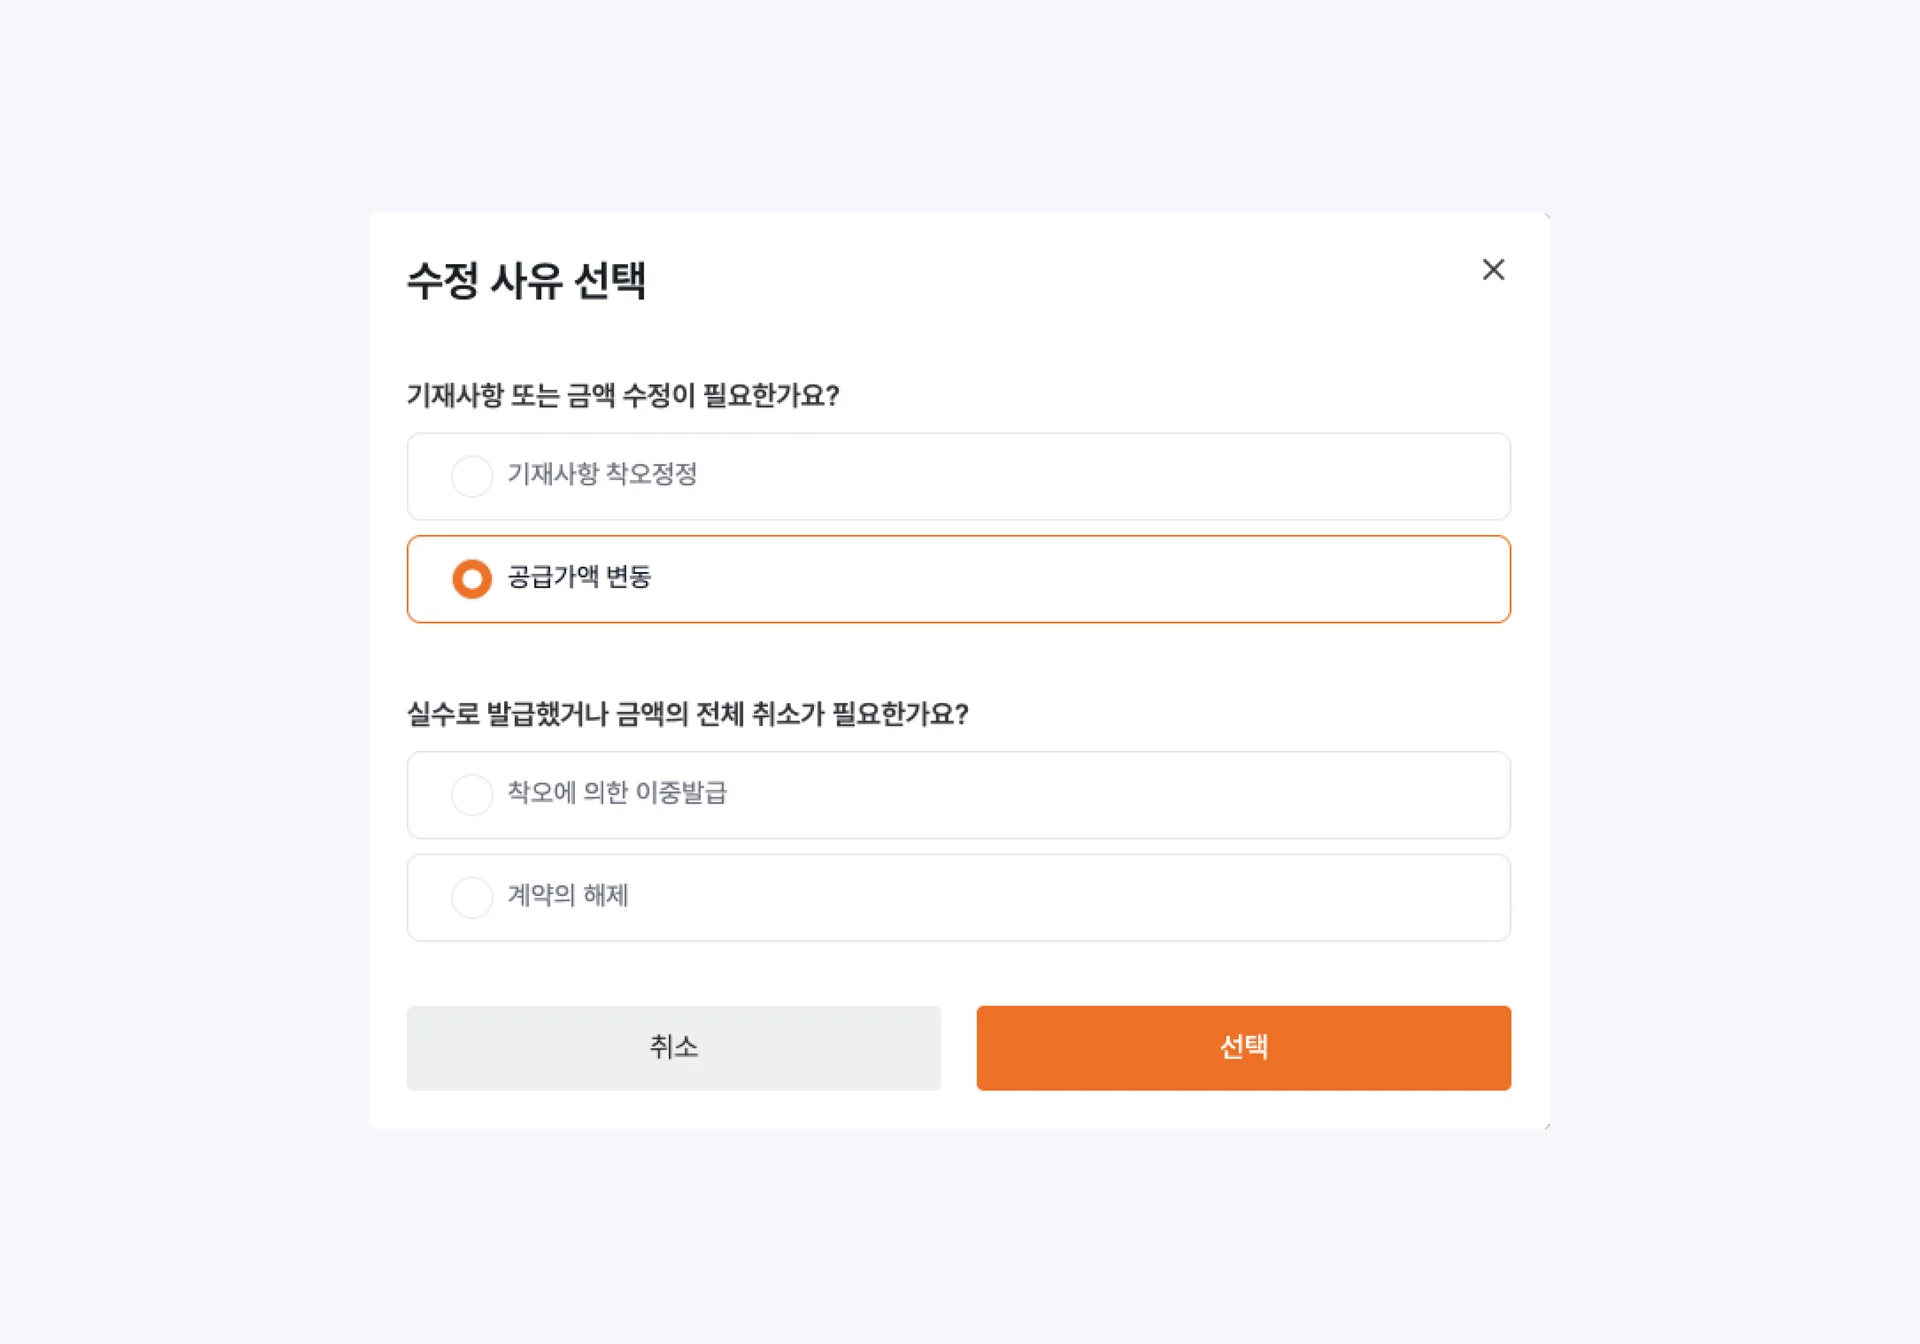Enable the 착오에 의한 이중발급 radio circle
Screen dimensions: 1920x1344
pyautogui.click(x=471, y=794)
